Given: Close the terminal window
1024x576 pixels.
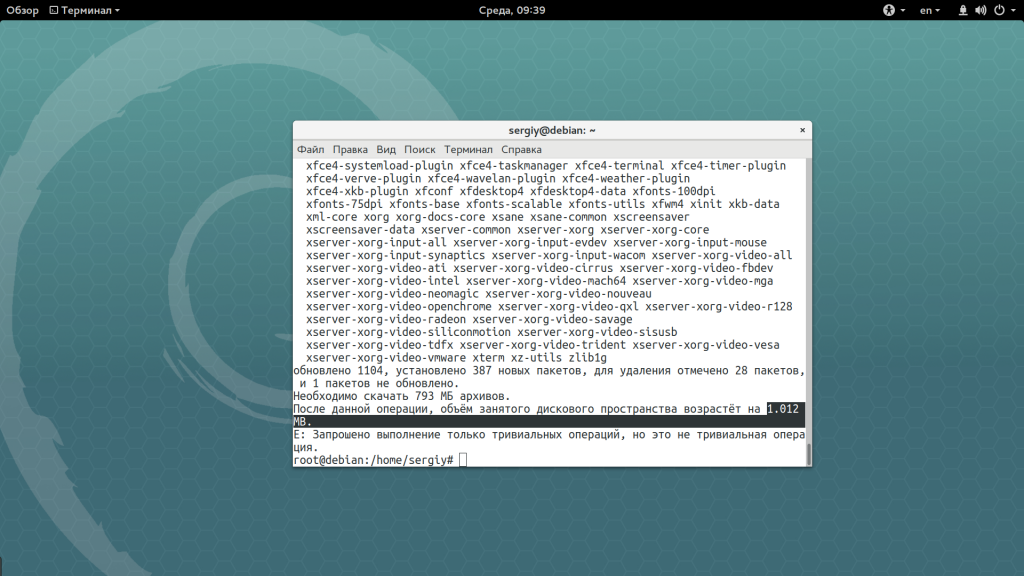Looking at the screenshot, I should click(x=801, y=130).
